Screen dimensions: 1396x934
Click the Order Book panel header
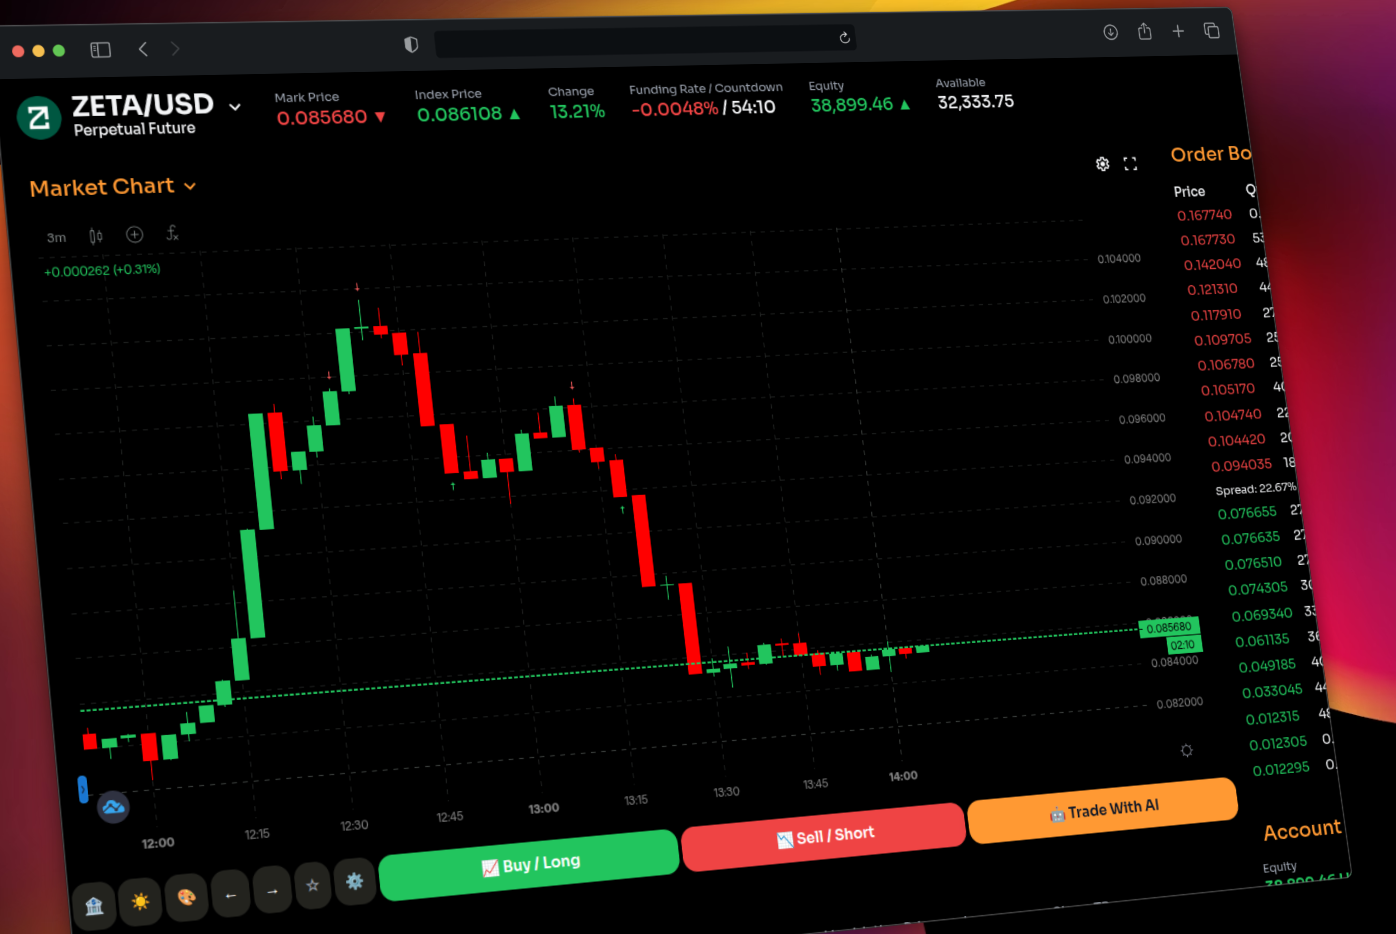point(1211,153)
